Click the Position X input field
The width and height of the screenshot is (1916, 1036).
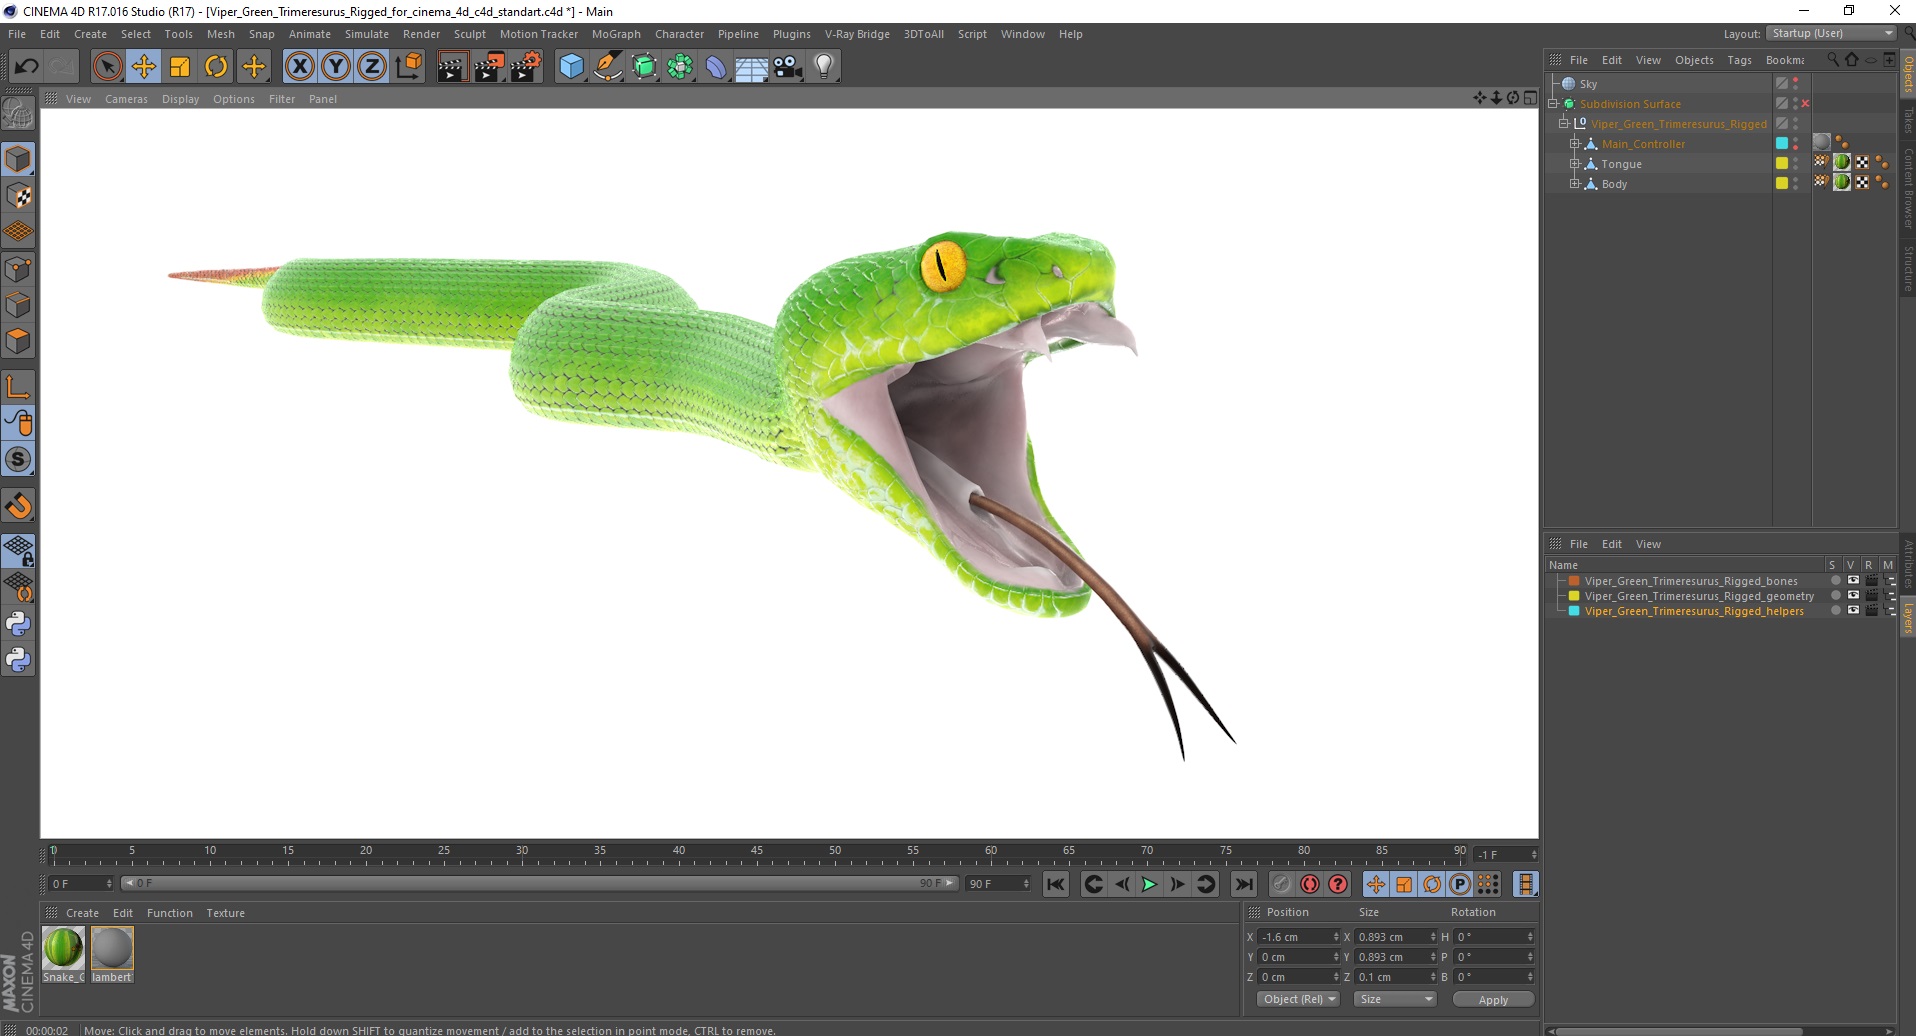point(1298,937)
